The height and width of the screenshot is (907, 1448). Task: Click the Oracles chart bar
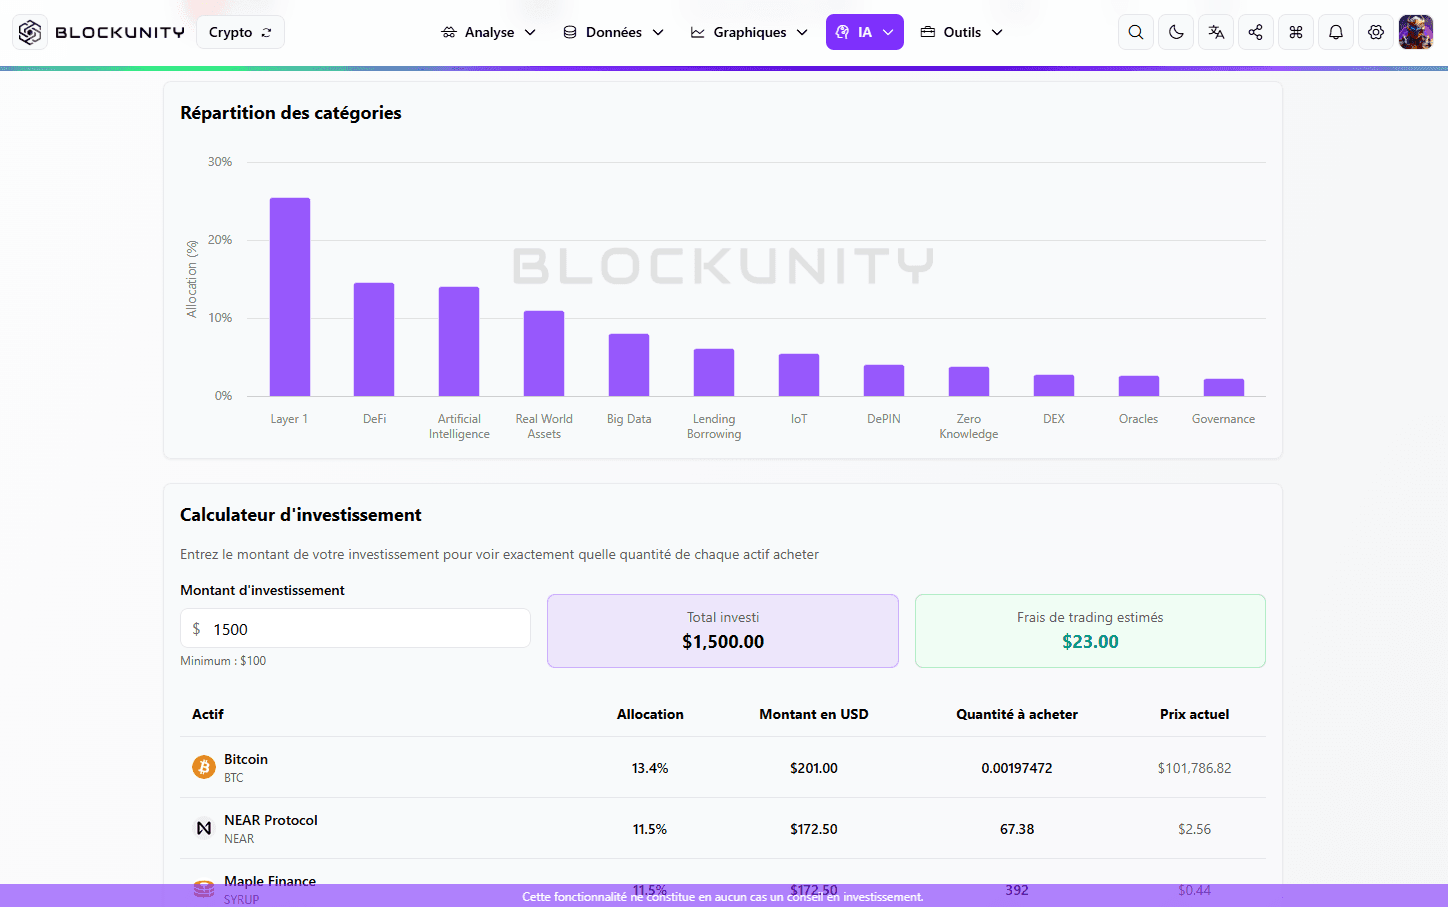(x=1139, y=386)
